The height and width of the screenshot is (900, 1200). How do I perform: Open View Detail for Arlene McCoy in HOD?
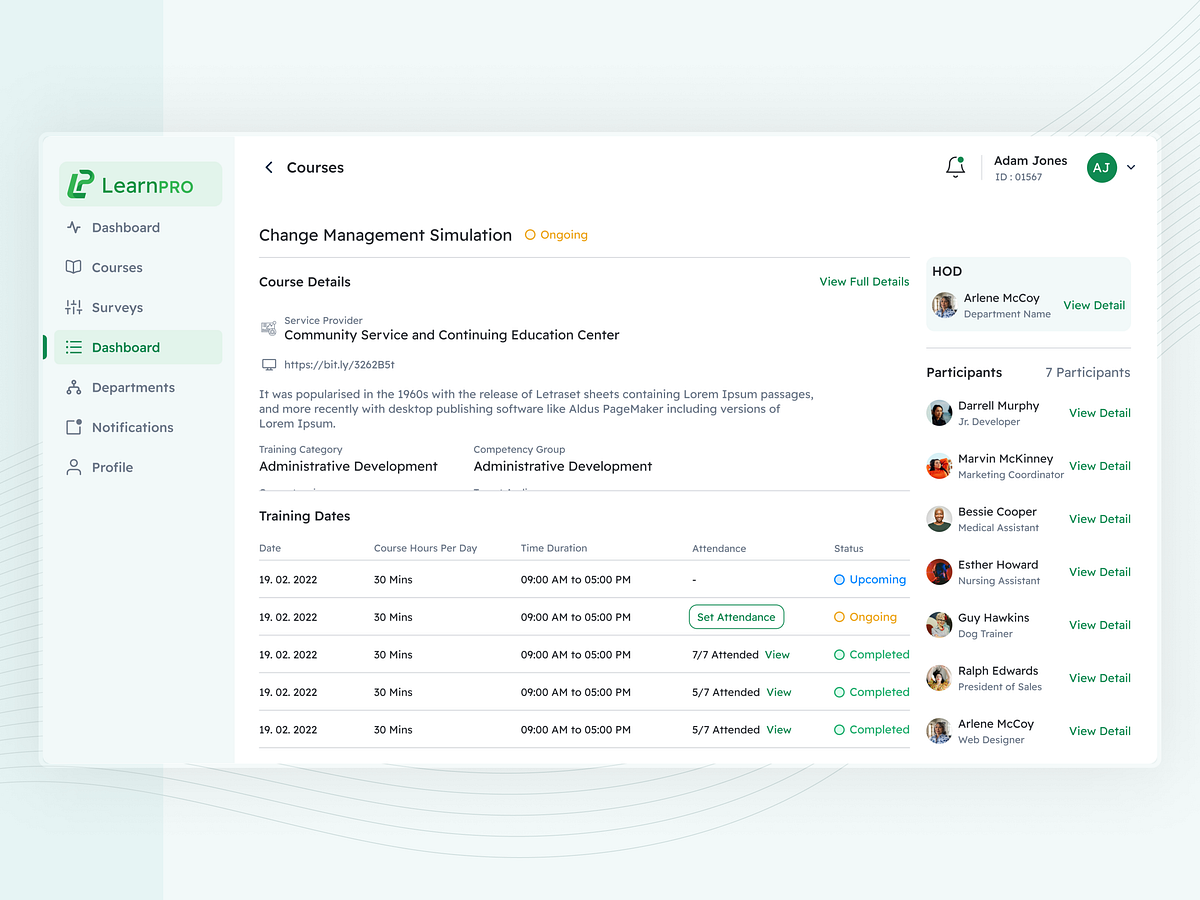(1094, 305)
